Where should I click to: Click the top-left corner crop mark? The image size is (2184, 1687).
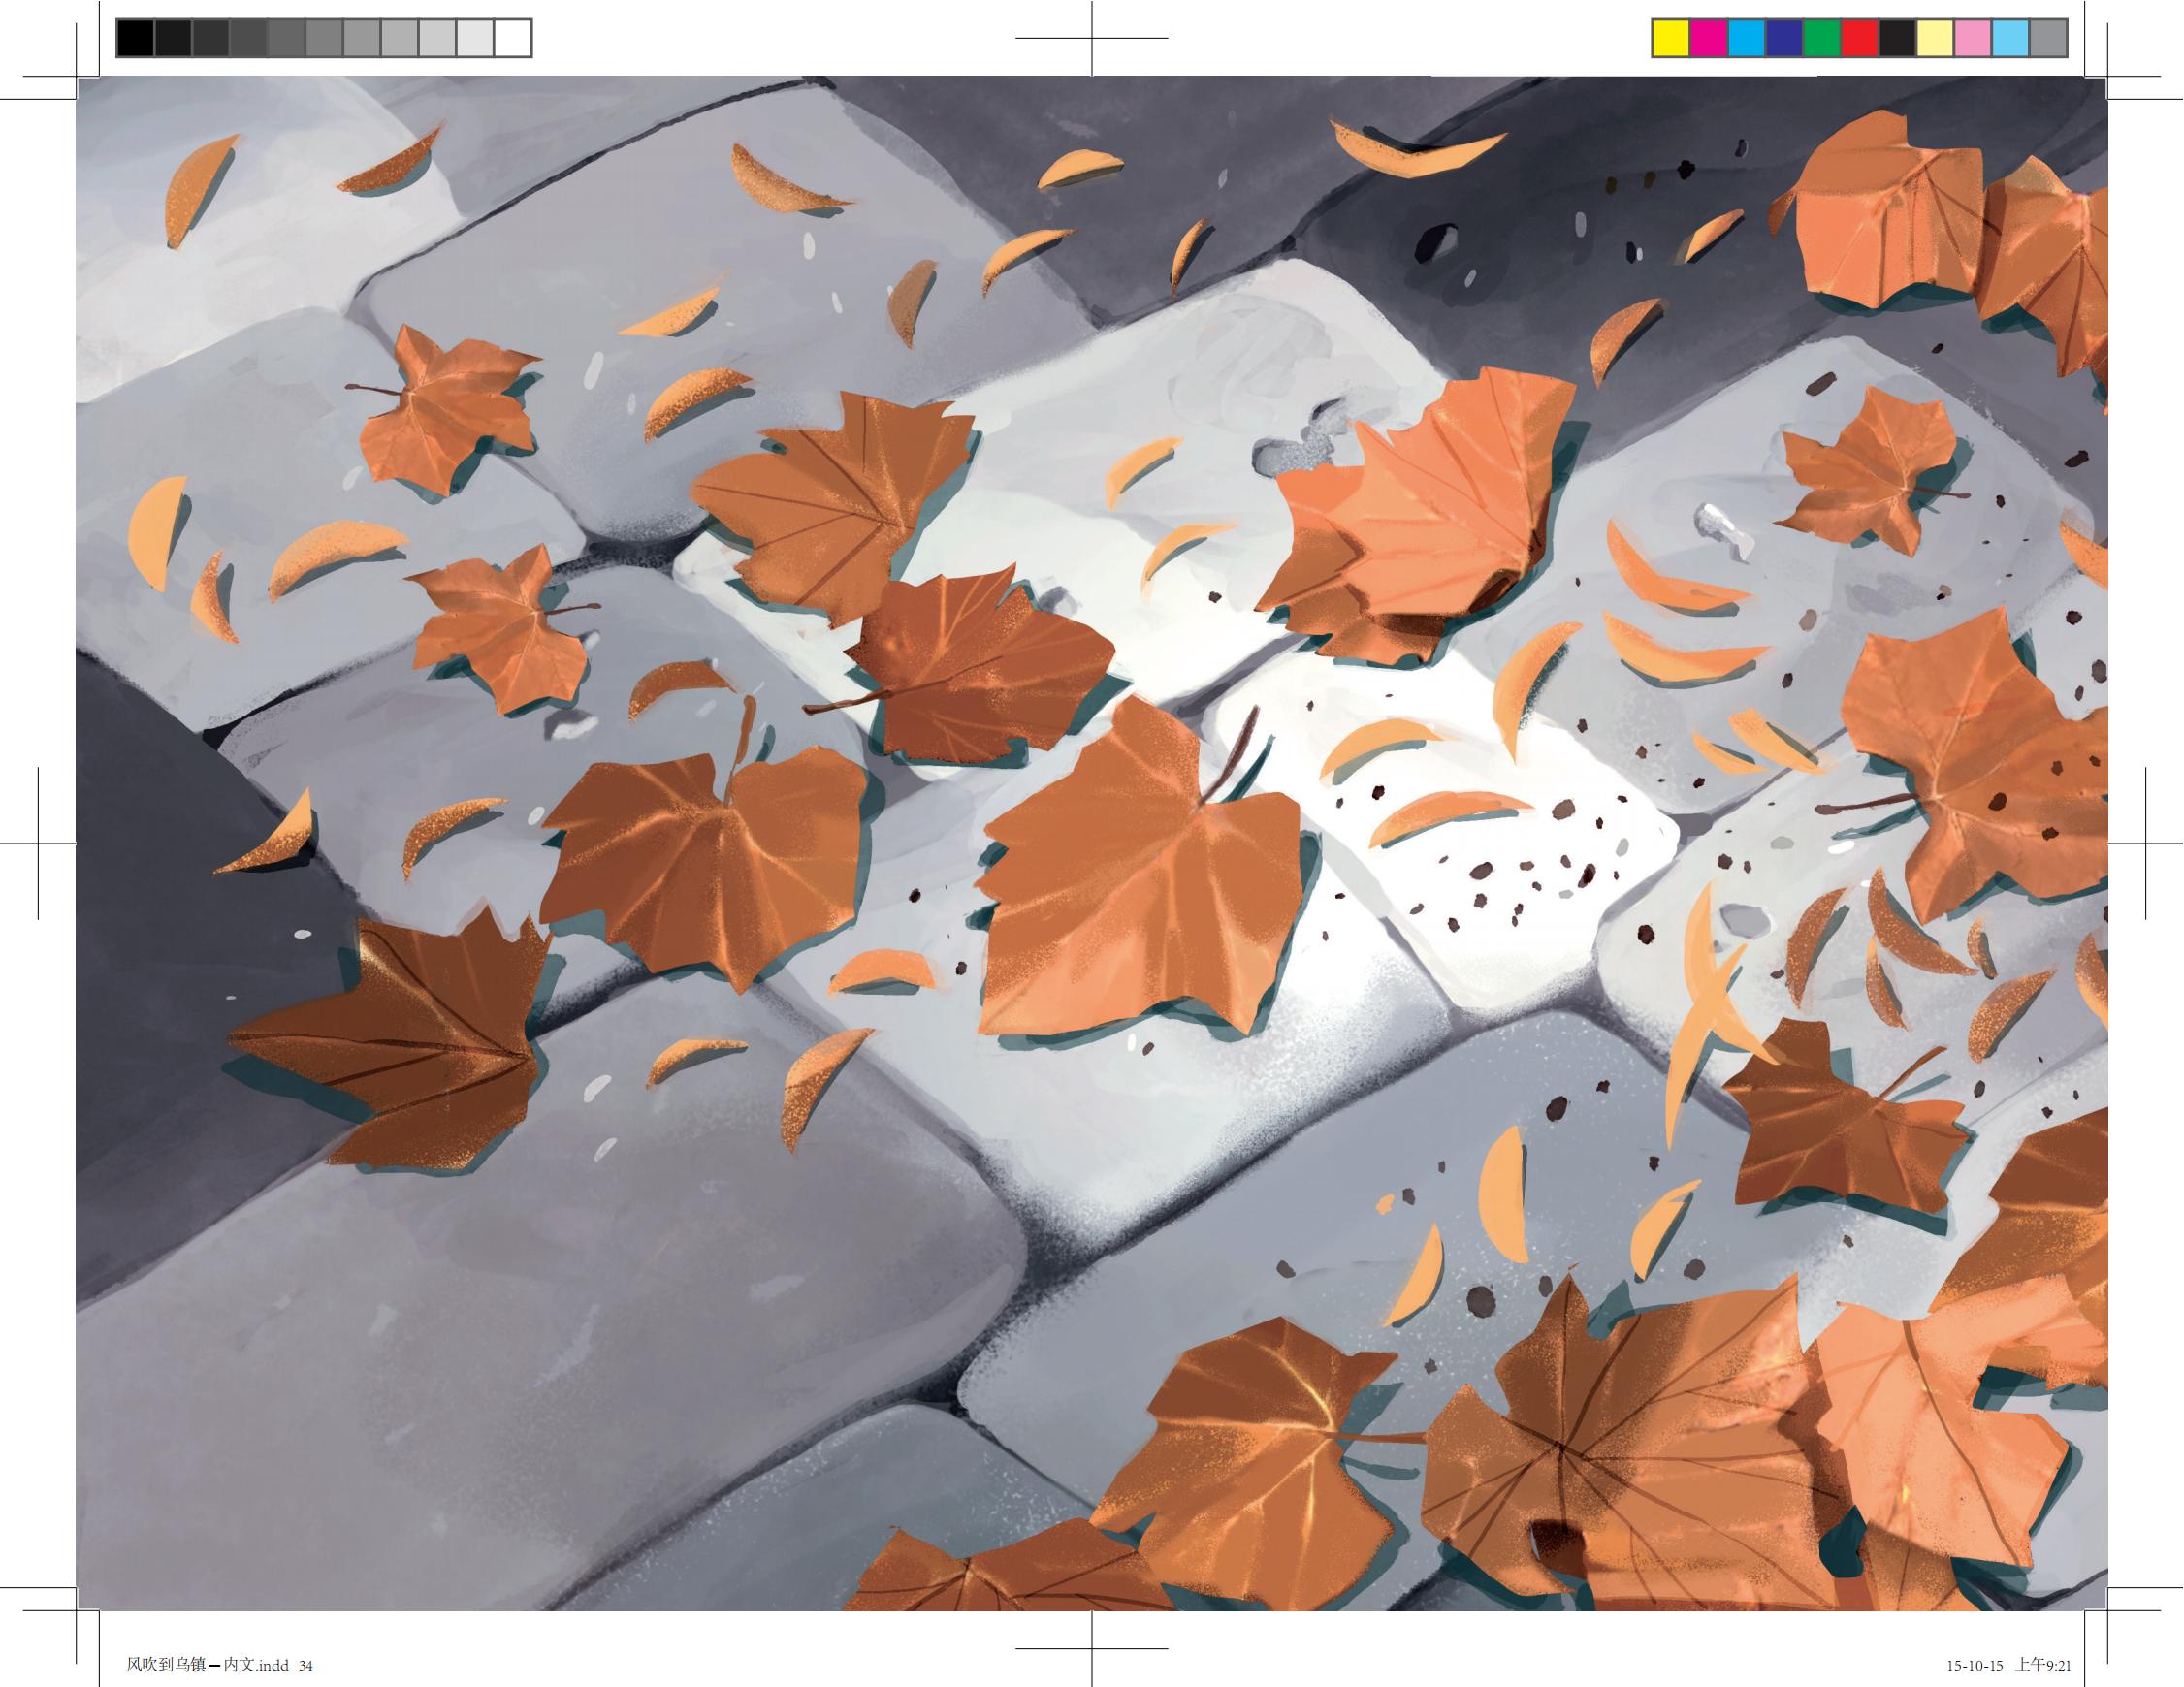click(76, 76)
